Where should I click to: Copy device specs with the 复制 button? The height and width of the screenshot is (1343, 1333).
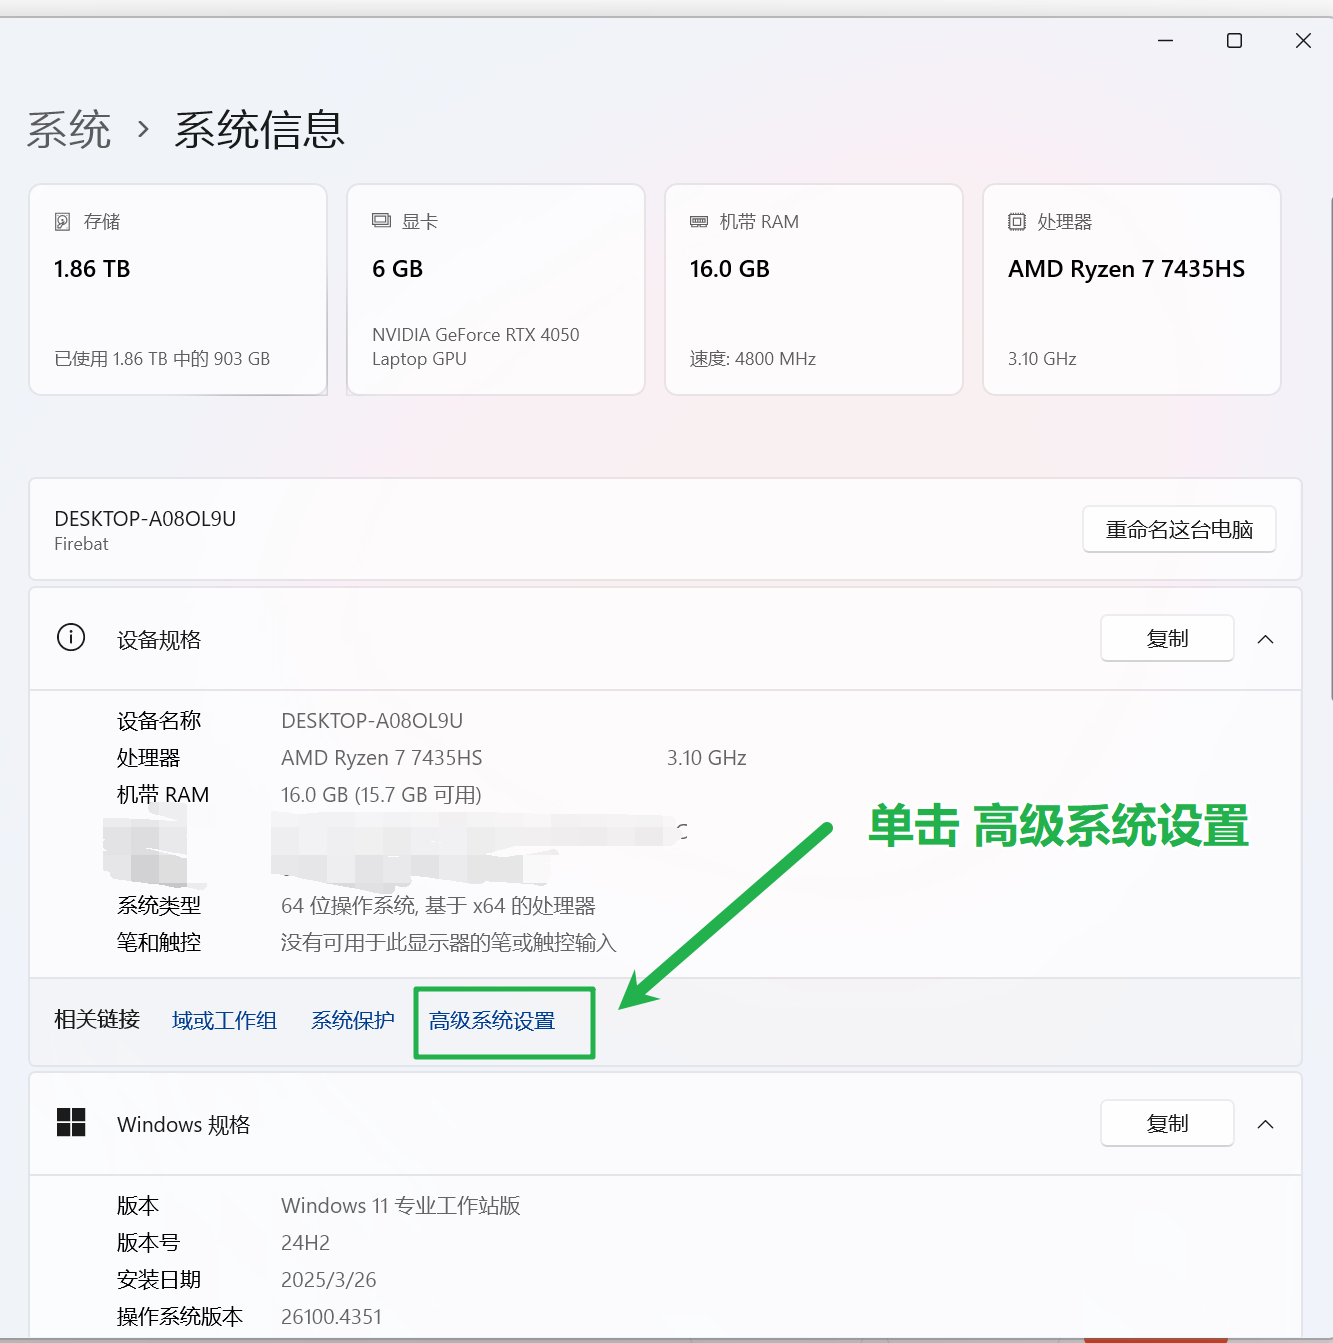pos(1167,638)
